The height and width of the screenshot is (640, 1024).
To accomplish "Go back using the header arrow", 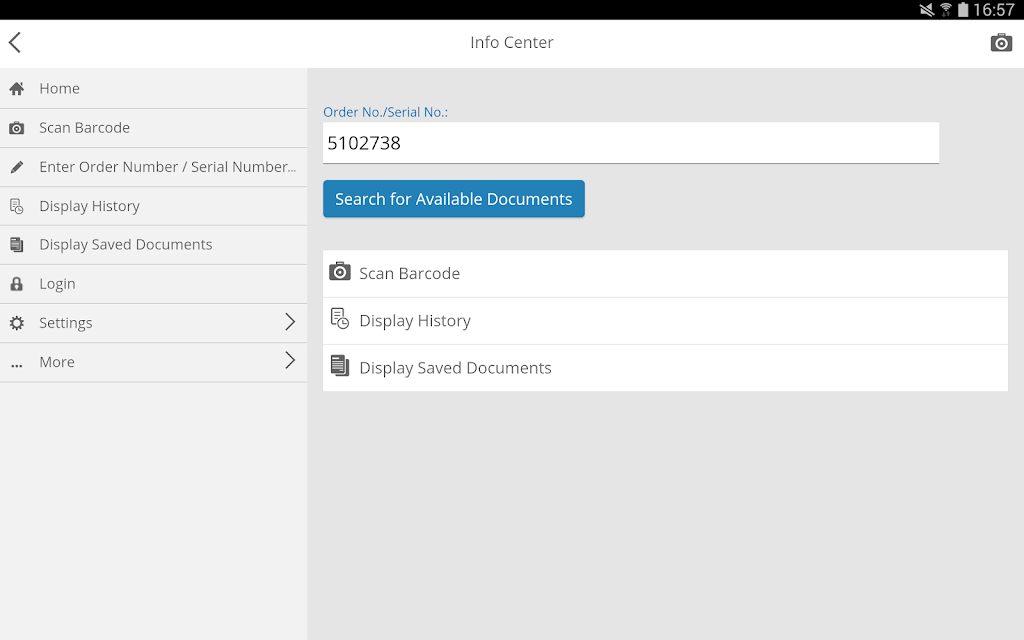I will coord(15,42).
